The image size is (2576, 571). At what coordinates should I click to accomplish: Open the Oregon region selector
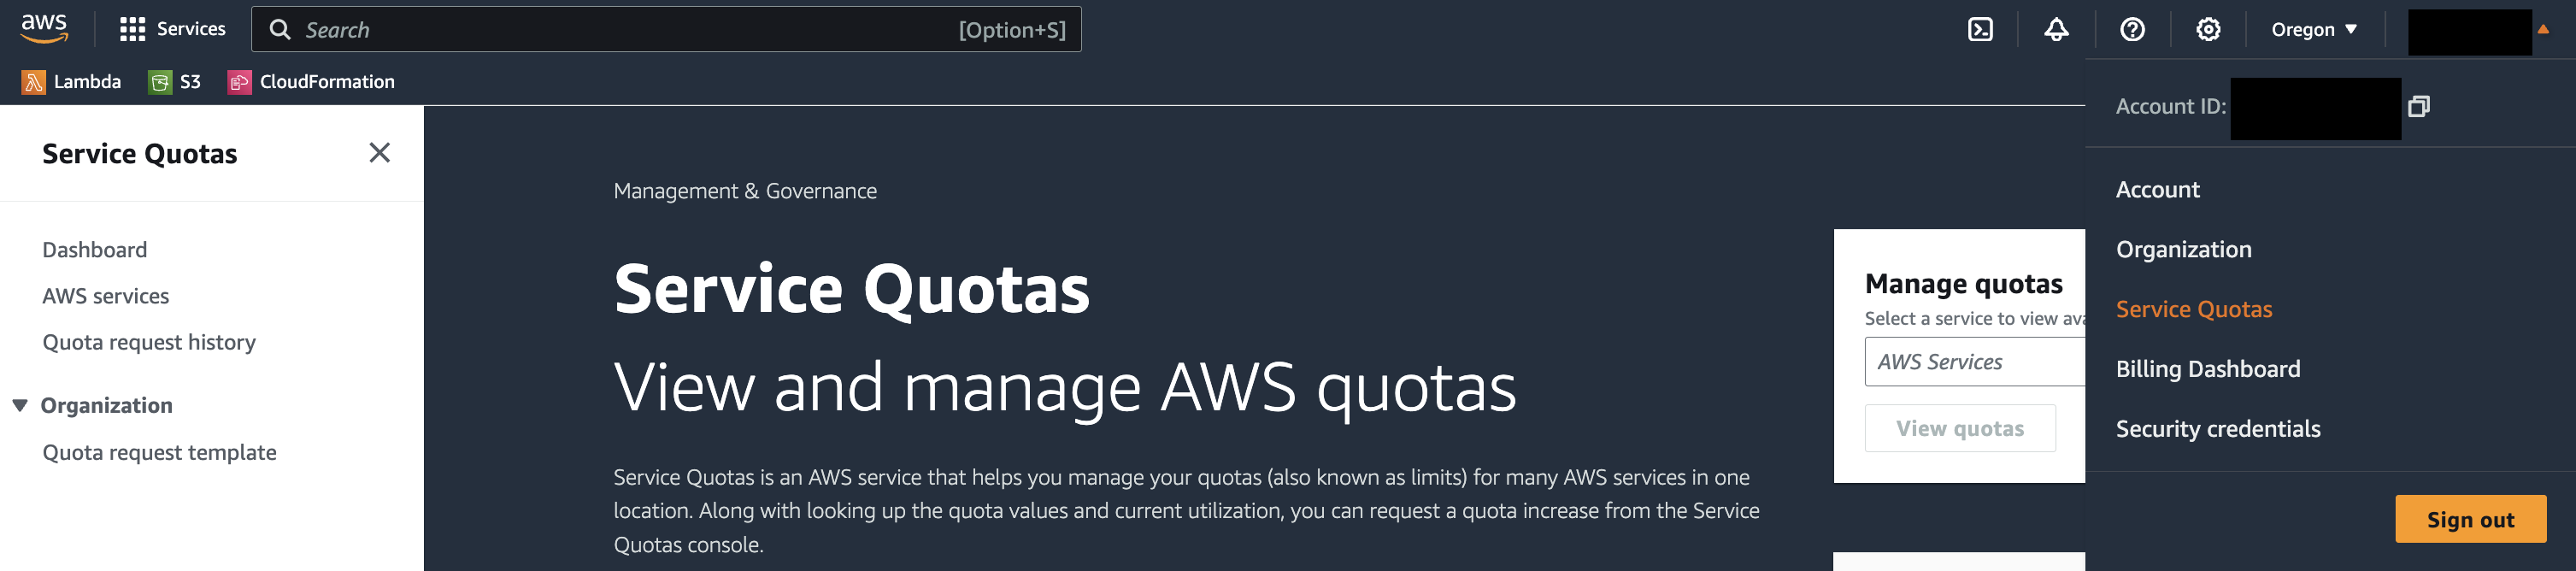(x=2313, y=29)
